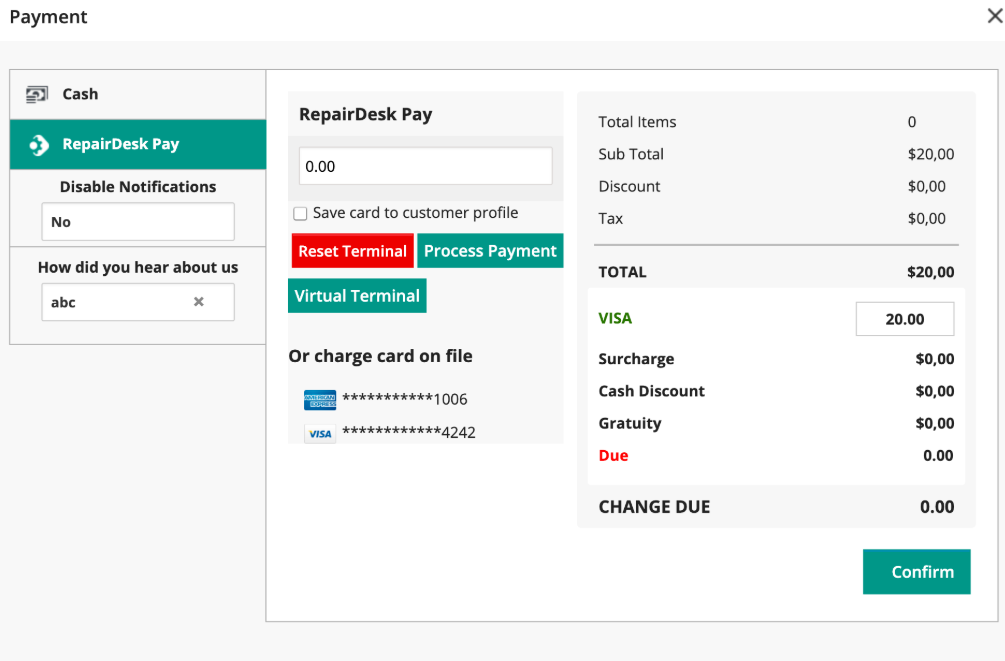The image size is (1005, 661).
Task: Click the Visa card icon
Action: point(319,434)
